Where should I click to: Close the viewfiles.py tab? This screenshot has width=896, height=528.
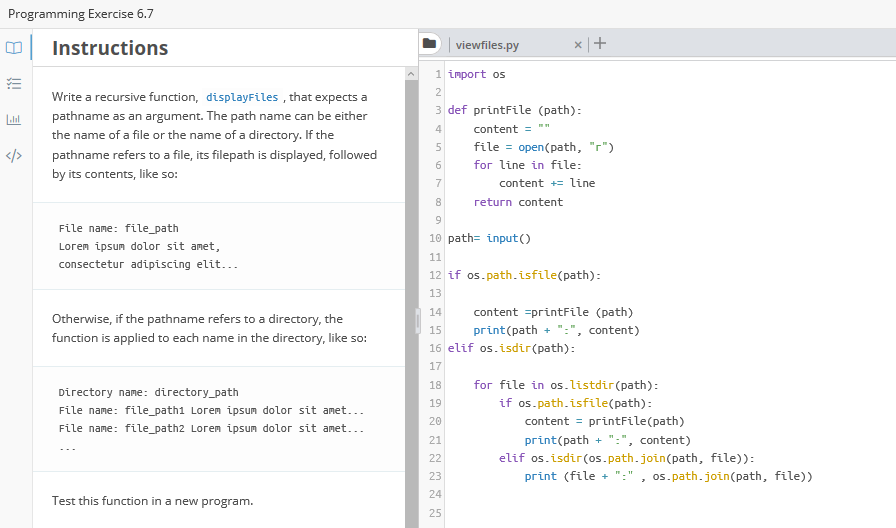coord(578,45)
